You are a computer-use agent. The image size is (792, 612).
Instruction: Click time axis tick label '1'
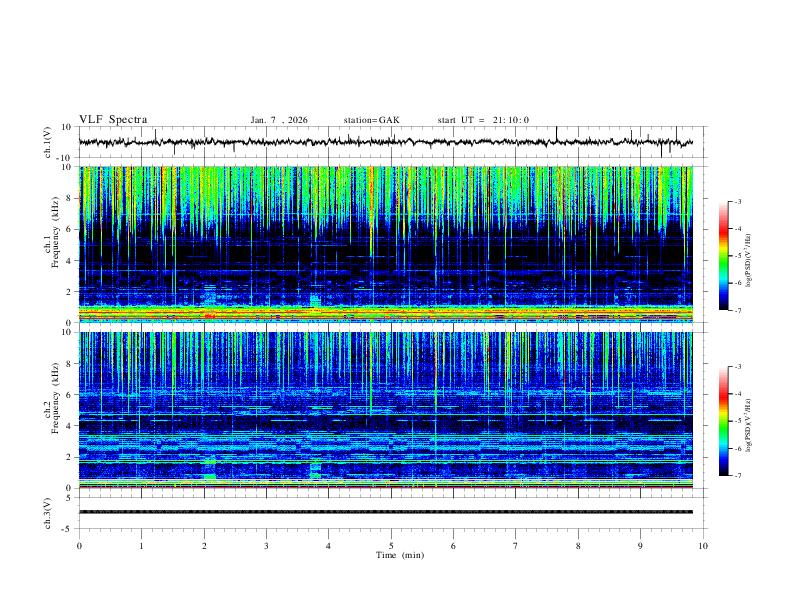[141, 546]
